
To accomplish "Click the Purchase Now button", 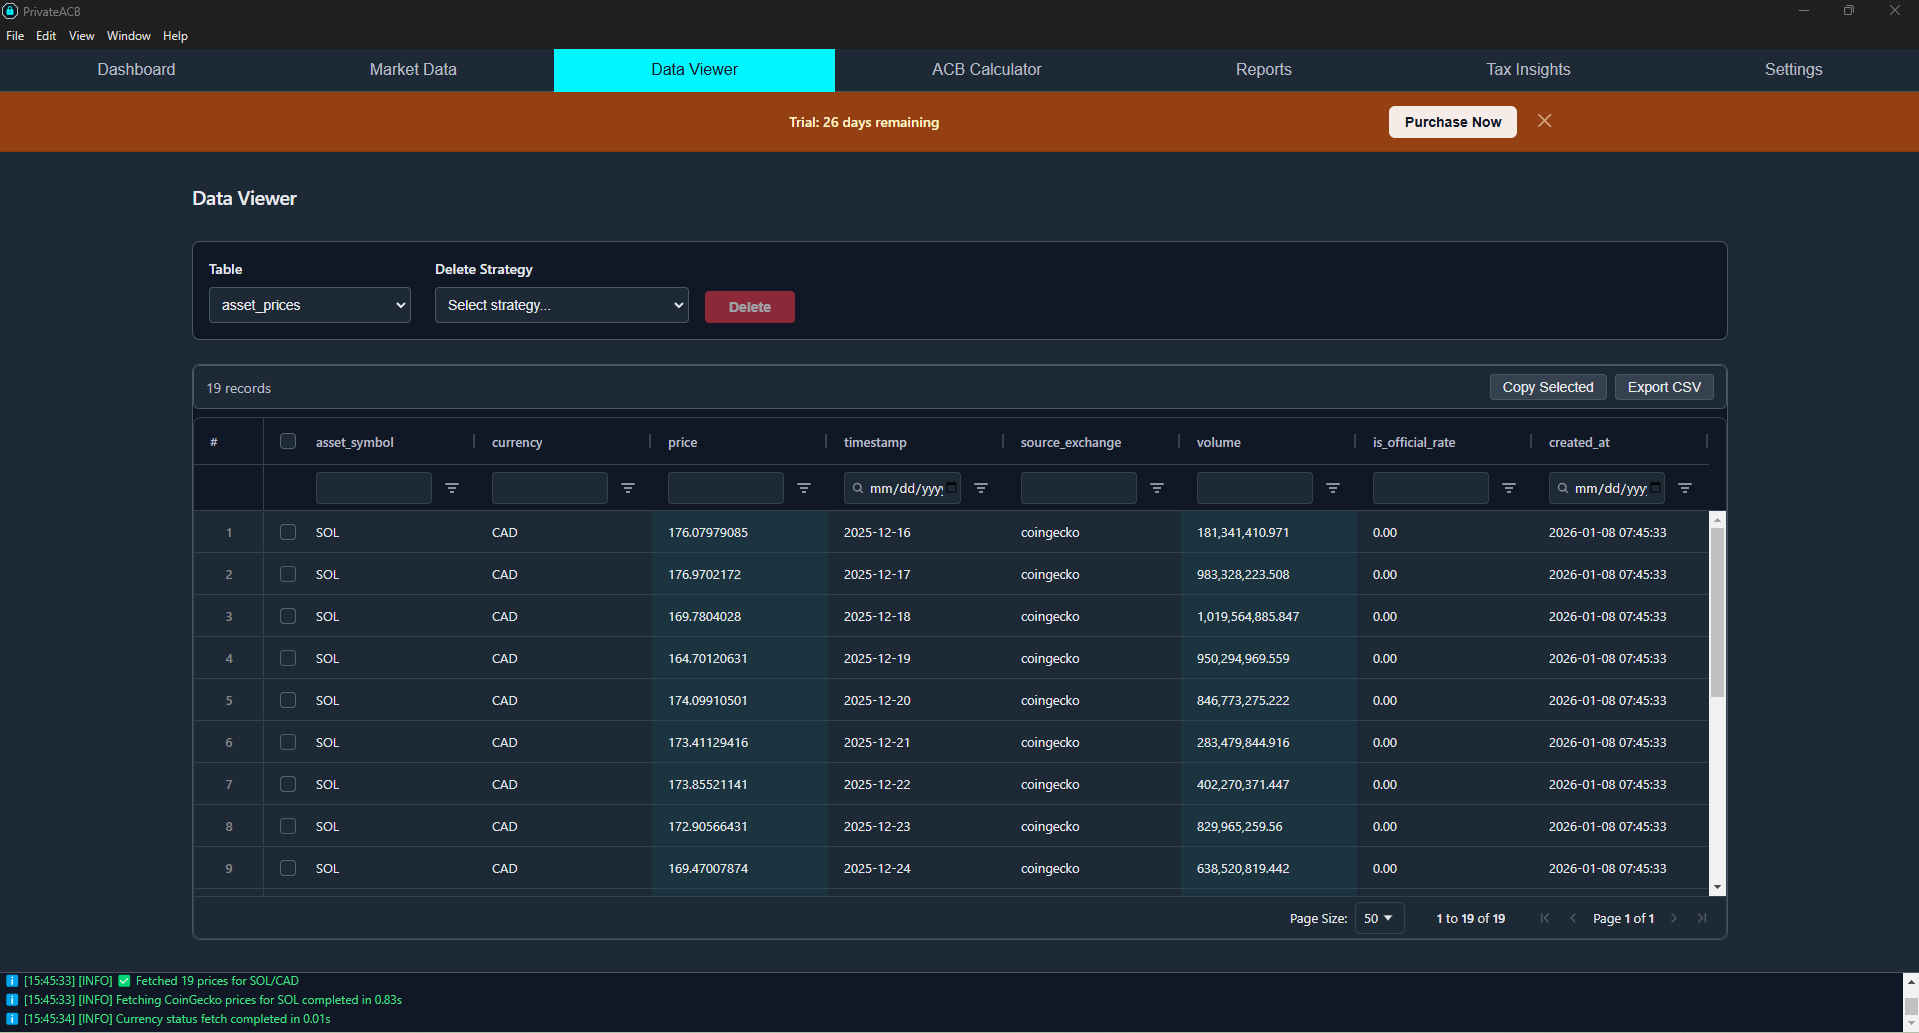I will point(1453,122).
